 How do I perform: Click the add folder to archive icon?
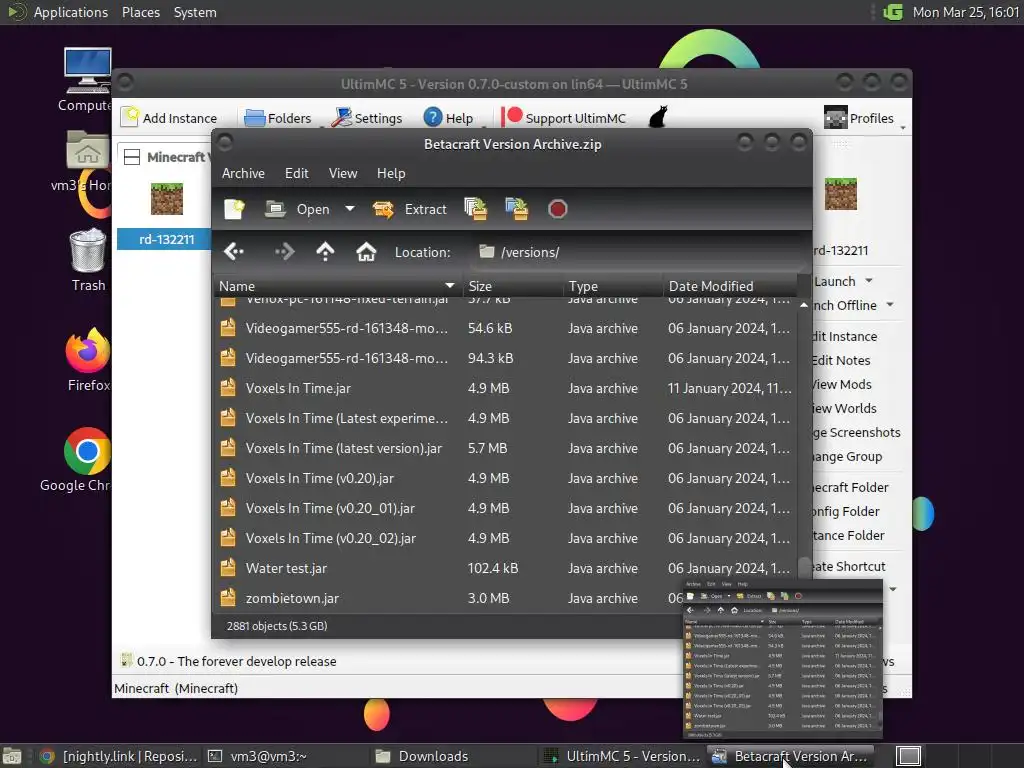click(x=517, y=209)
